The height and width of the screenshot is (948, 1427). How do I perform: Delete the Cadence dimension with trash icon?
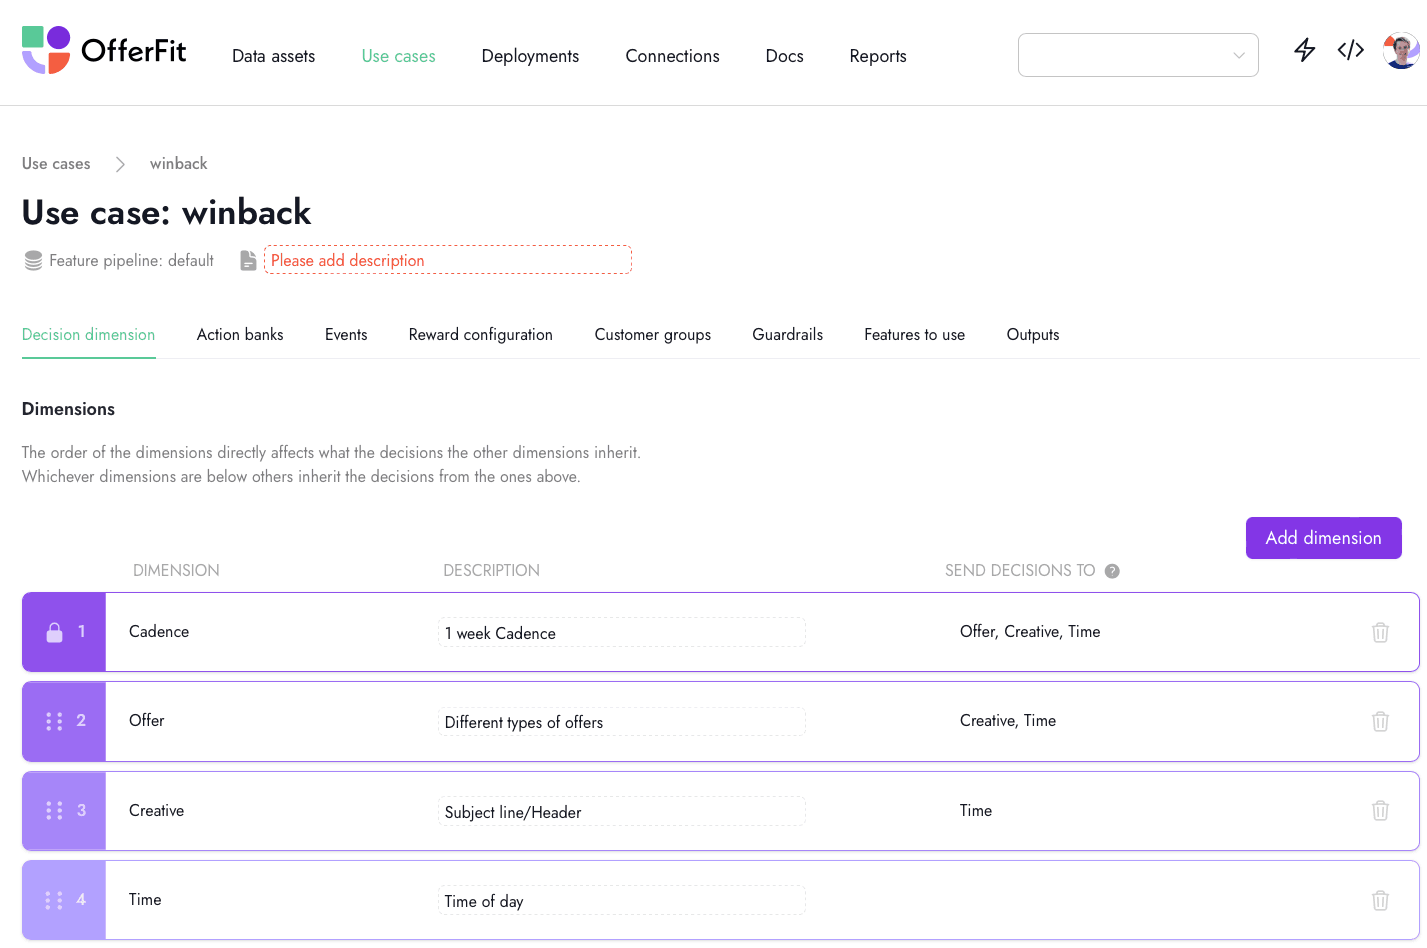coord(1380,632)
